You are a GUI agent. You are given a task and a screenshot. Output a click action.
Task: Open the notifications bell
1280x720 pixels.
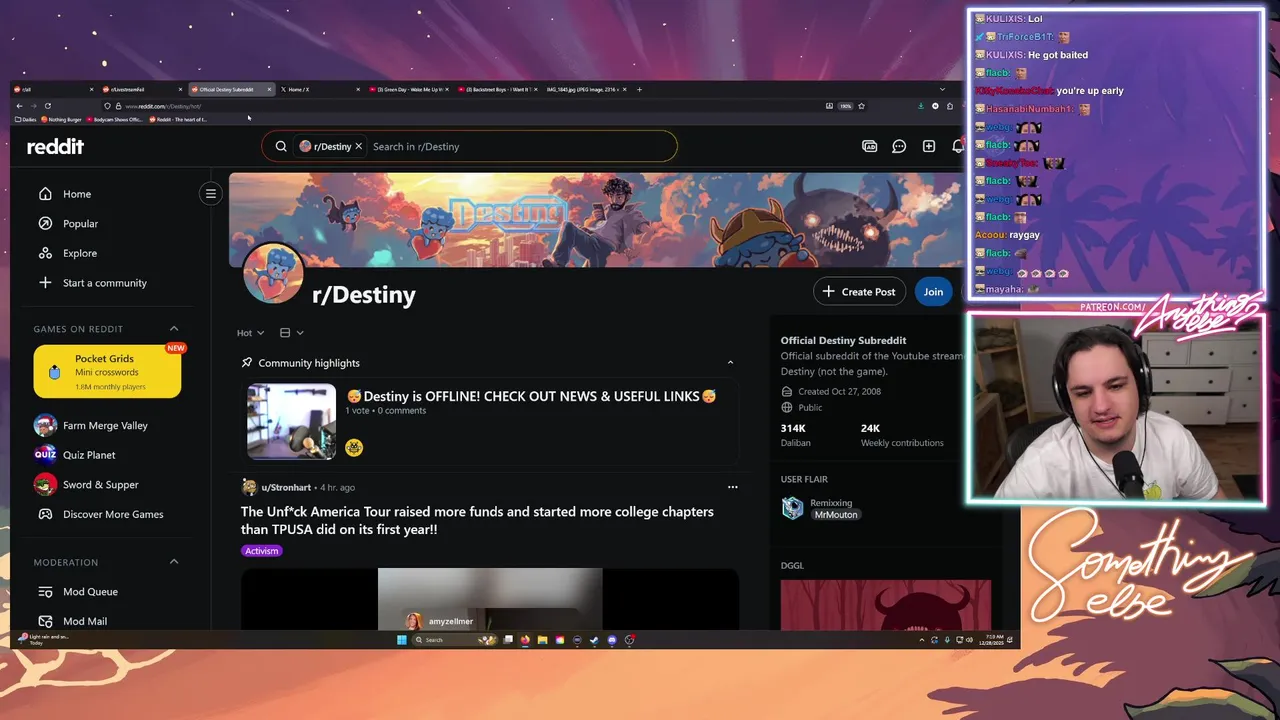point(957,146)
